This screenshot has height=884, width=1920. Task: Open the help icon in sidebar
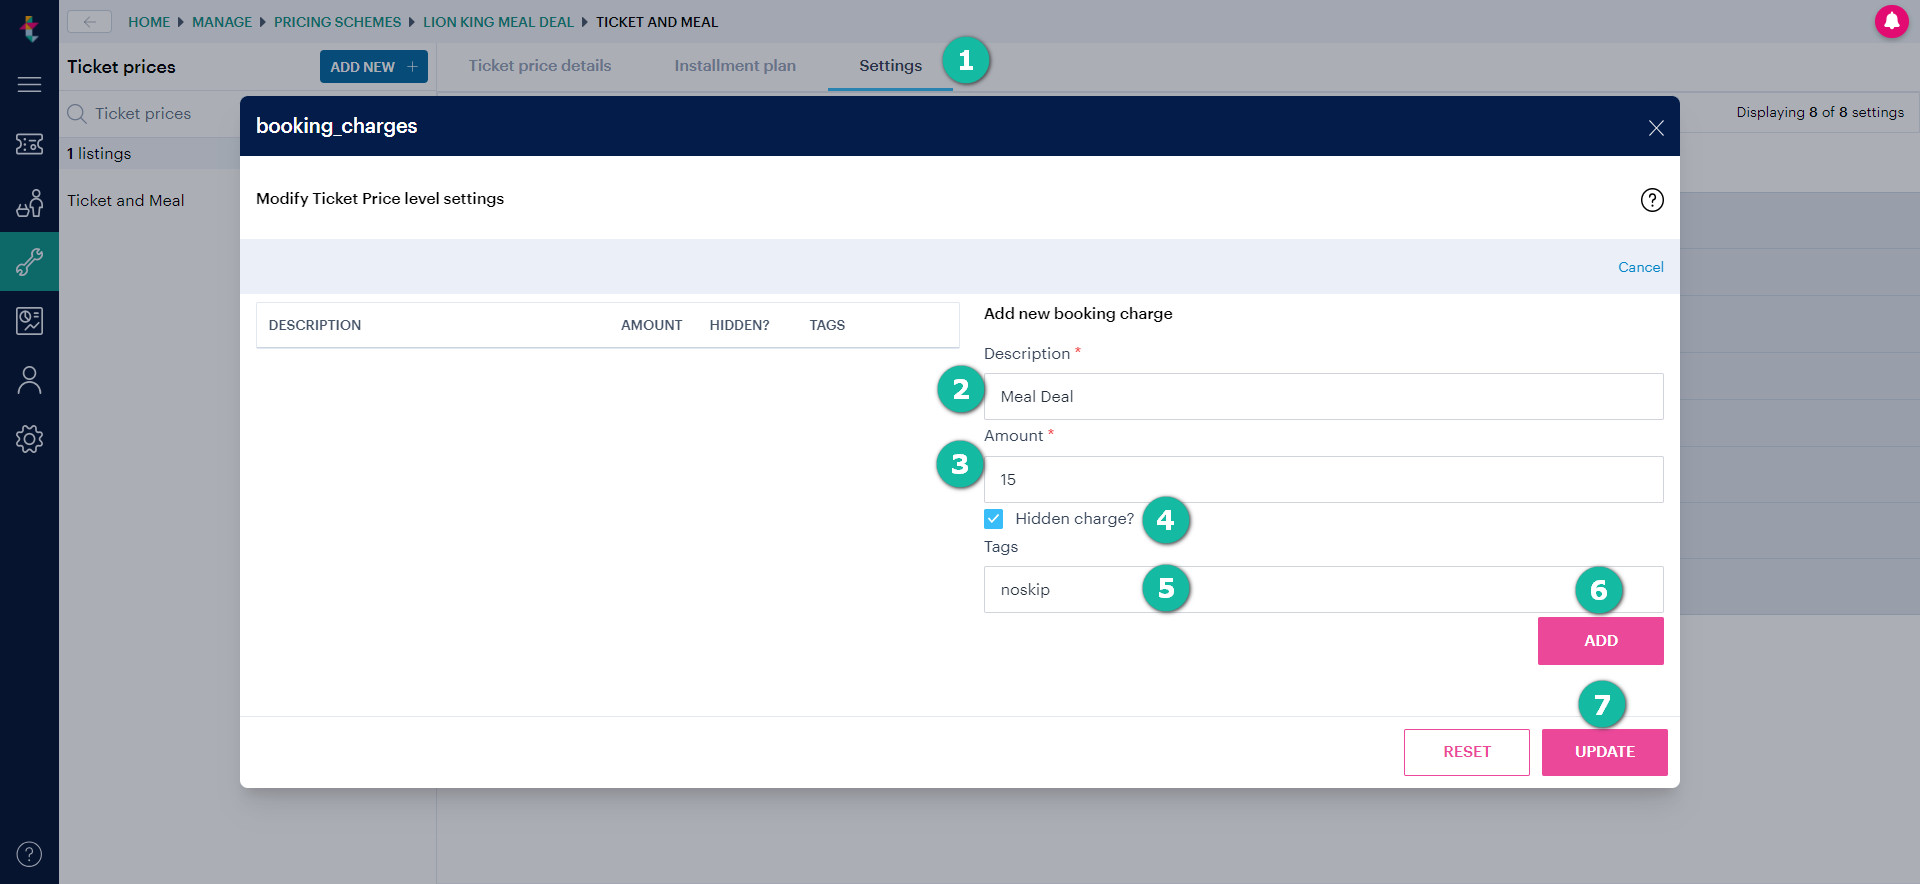tap(29, 854)
